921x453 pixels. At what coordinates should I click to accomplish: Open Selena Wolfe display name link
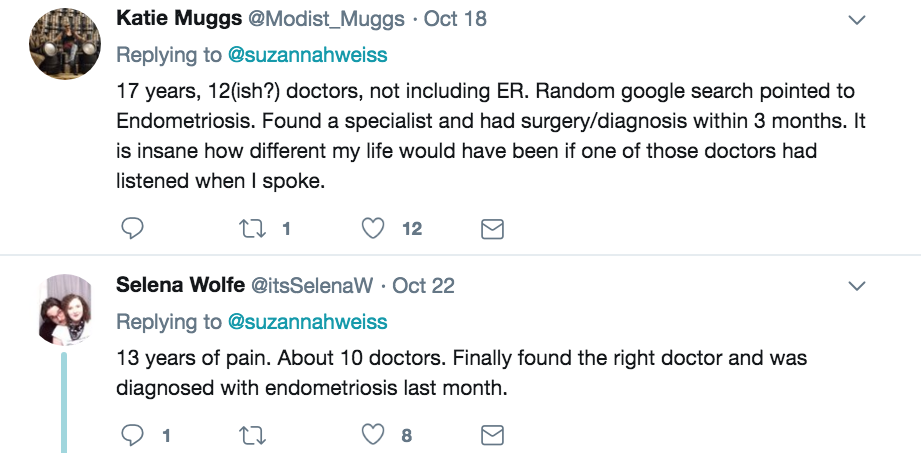(x=180, y=285)
